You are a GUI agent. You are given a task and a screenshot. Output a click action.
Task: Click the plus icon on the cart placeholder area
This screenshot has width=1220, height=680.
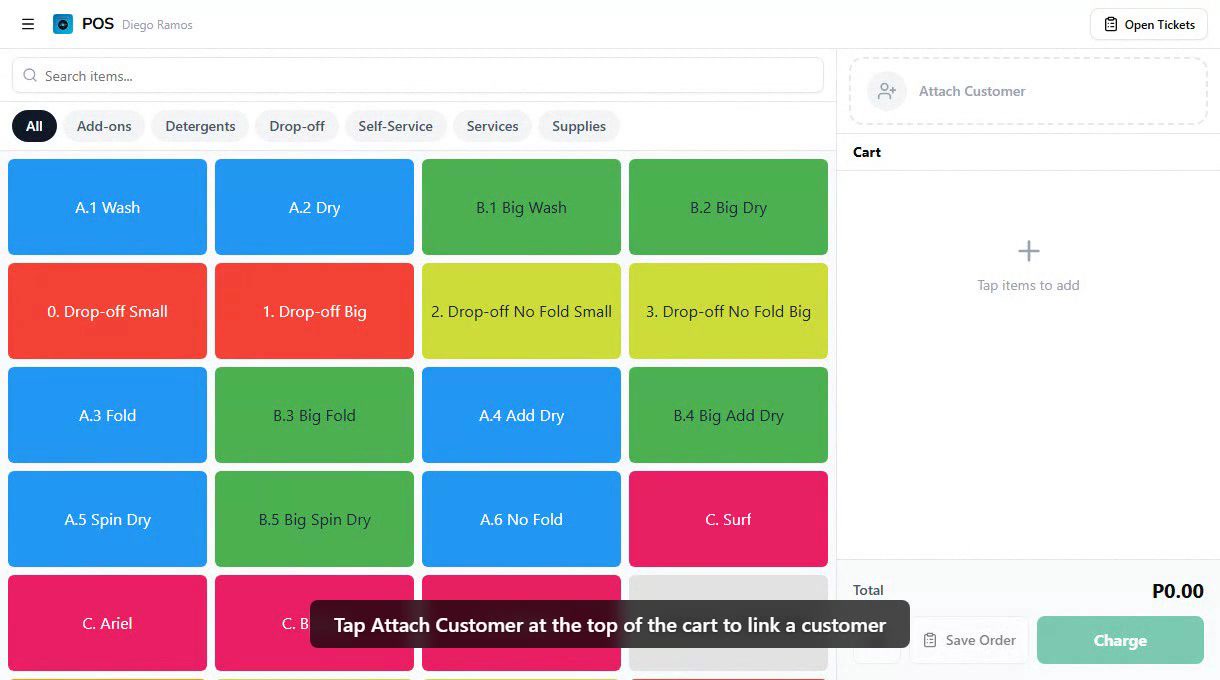[1028, 250]
